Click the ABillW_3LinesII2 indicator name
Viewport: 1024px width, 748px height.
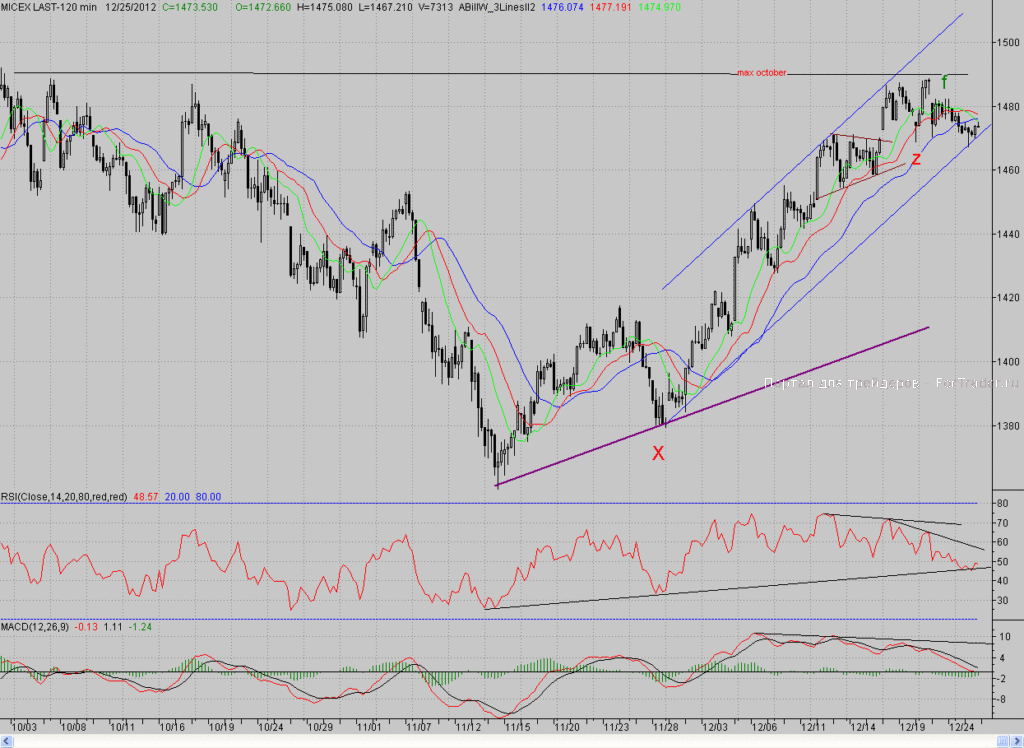(x=497, y=7)
